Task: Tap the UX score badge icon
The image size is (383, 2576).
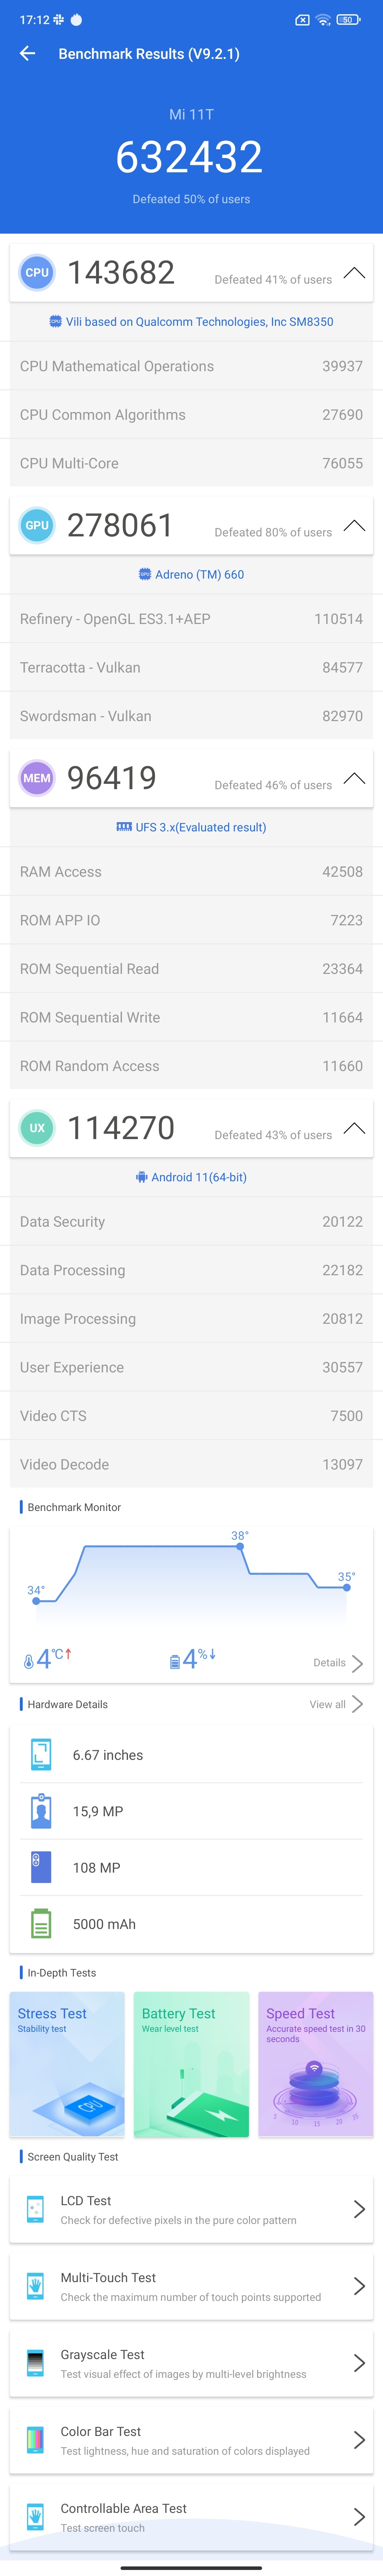Action: click(x=37, y=1128)
